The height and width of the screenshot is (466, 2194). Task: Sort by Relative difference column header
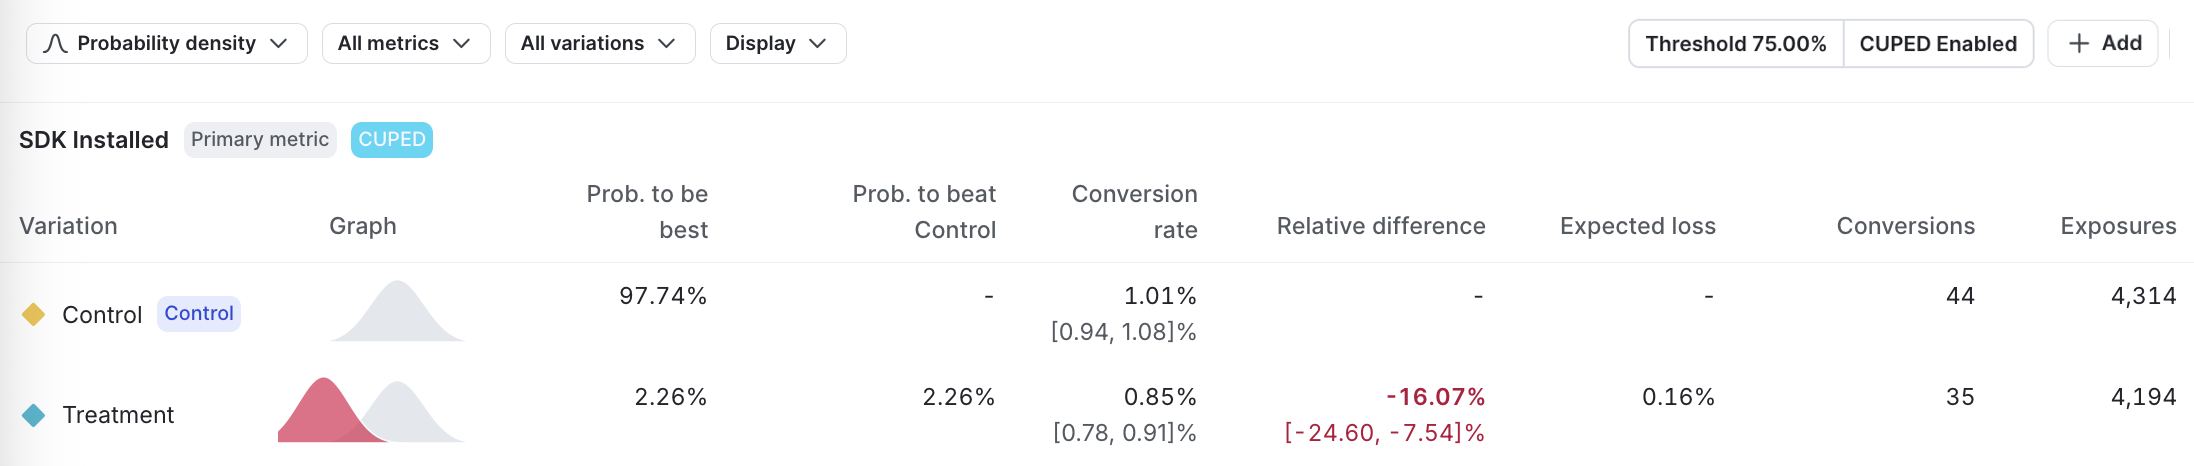pyautogui.click(x=1380, y=226)
